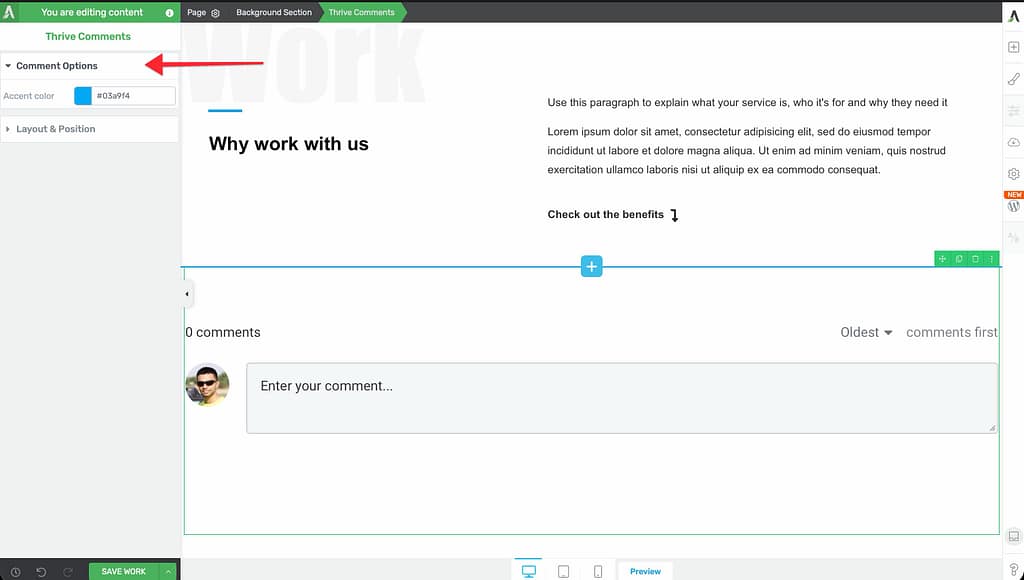Switch to desktop preview mode
Viewport: 1024px width, 580px height.
coord(529,571)
